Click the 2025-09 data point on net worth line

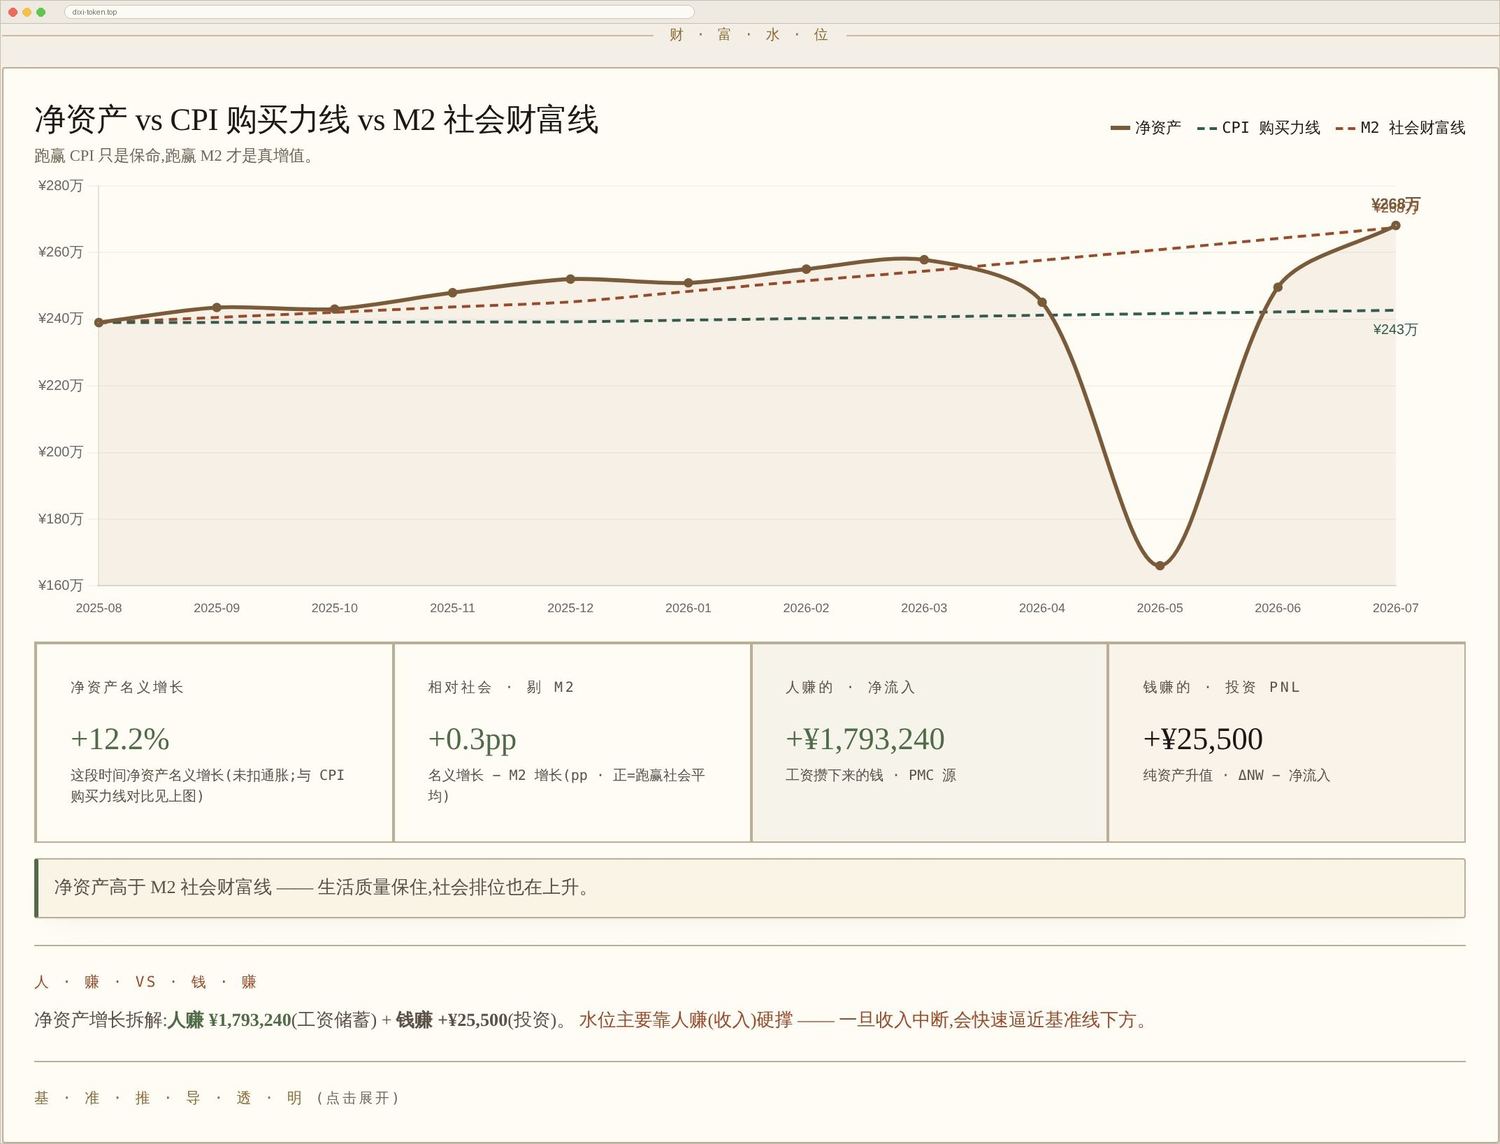pos(217,307)
